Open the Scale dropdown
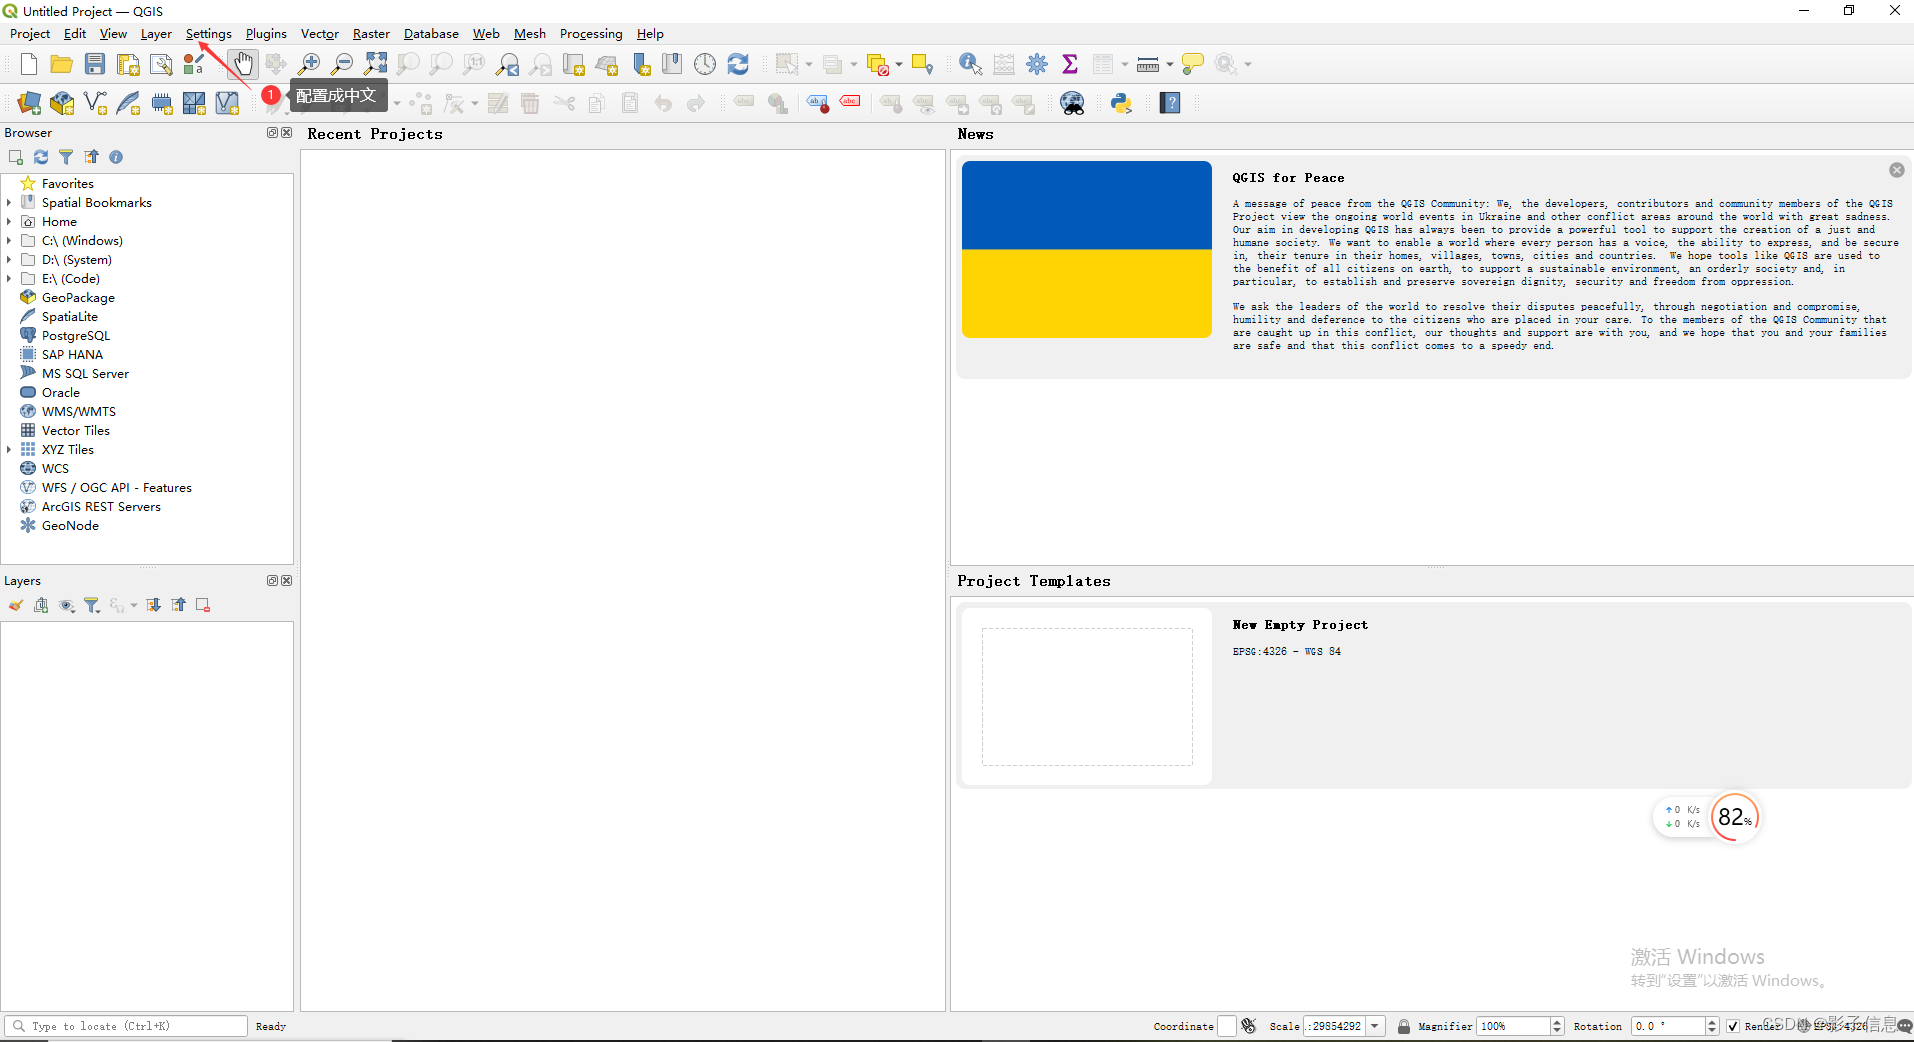The height and width of the screenshot is (1042, 1914). pos(1376,1026)
